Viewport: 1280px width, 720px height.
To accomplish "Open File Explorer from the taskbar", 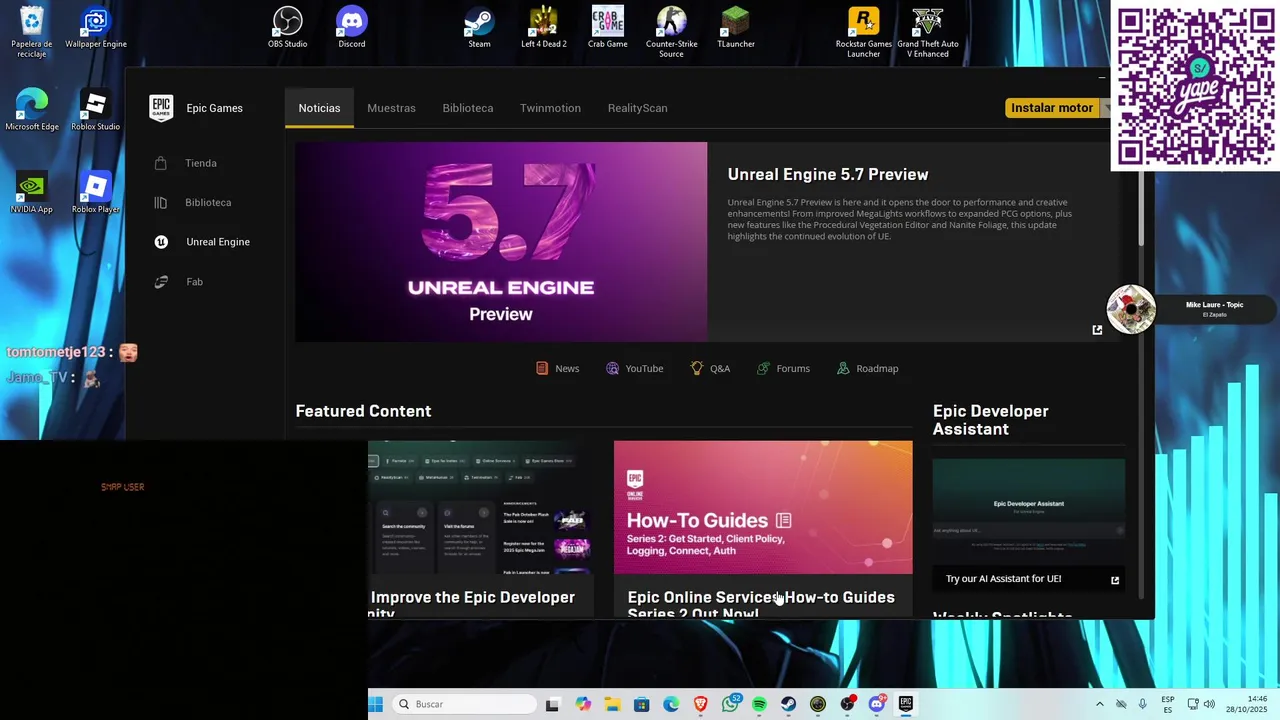I will [612, 704].
